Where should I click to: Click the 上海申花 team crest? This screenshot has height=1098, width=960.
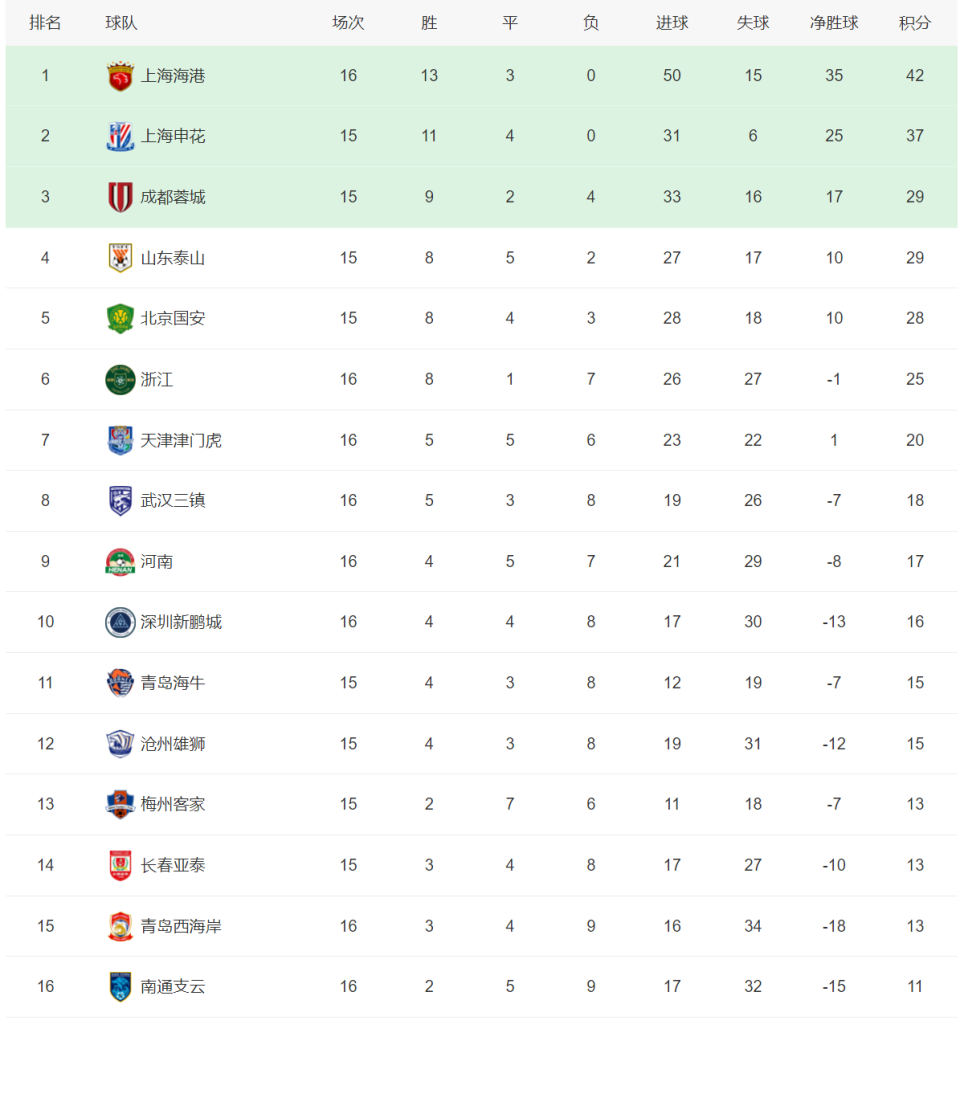120,136
